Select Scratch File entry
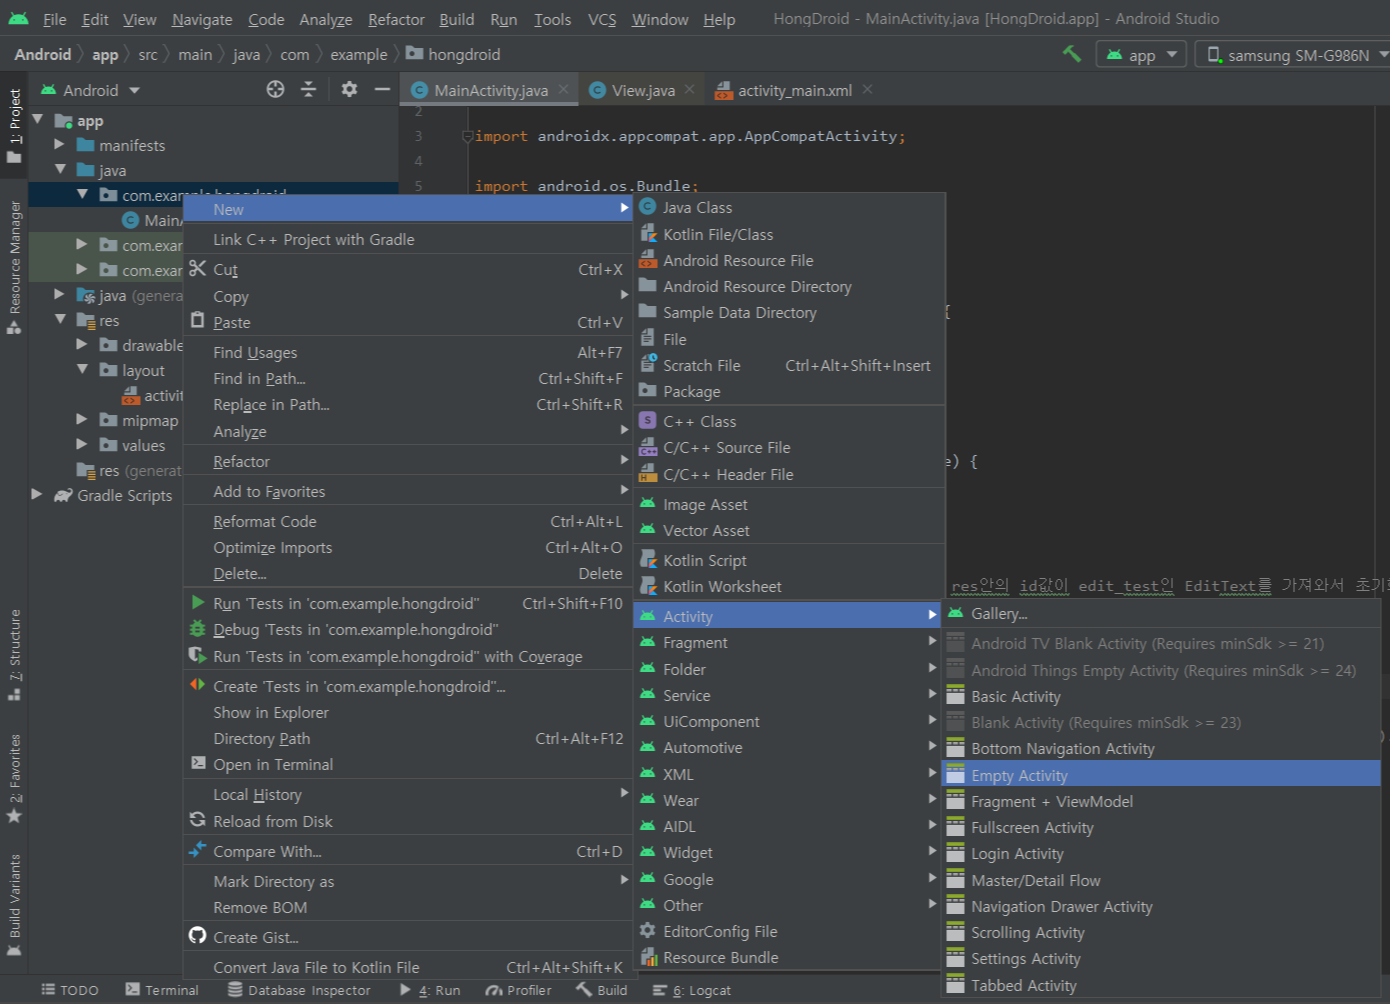The height and width of the screenshot is (1004, 1390). (x=790, y=365)
